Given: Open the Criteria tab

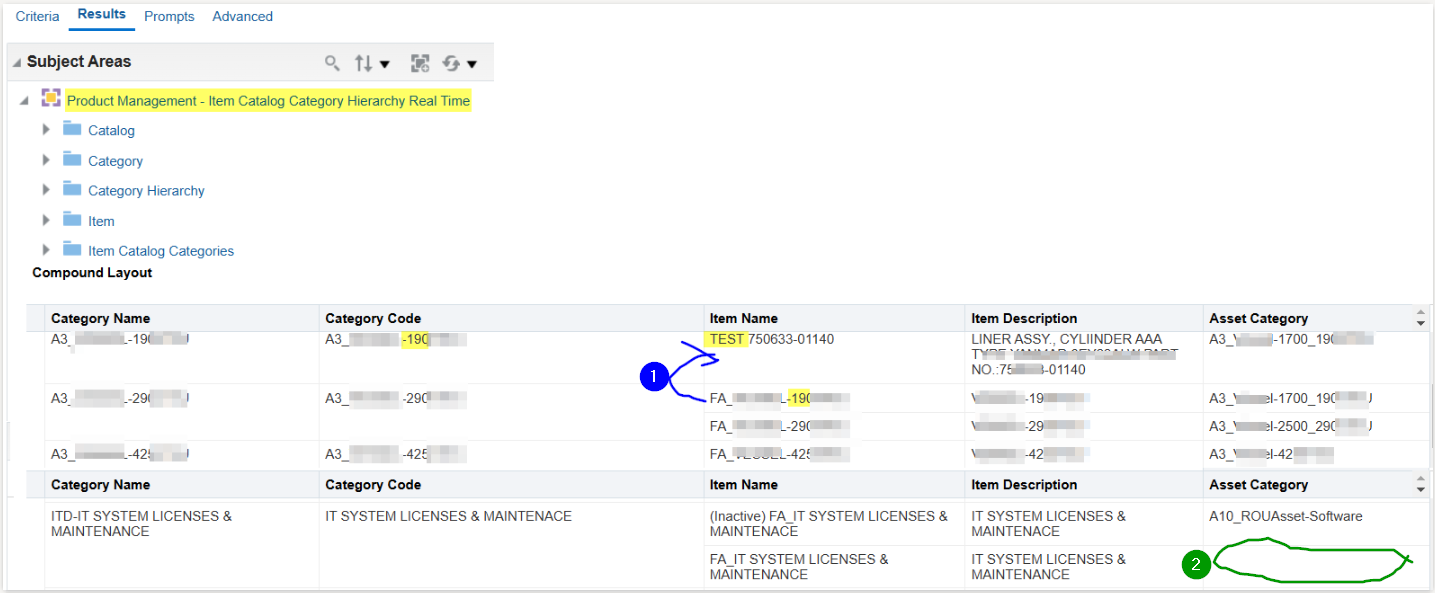Looking at the screenshot, I should click(x=37, y=17).
